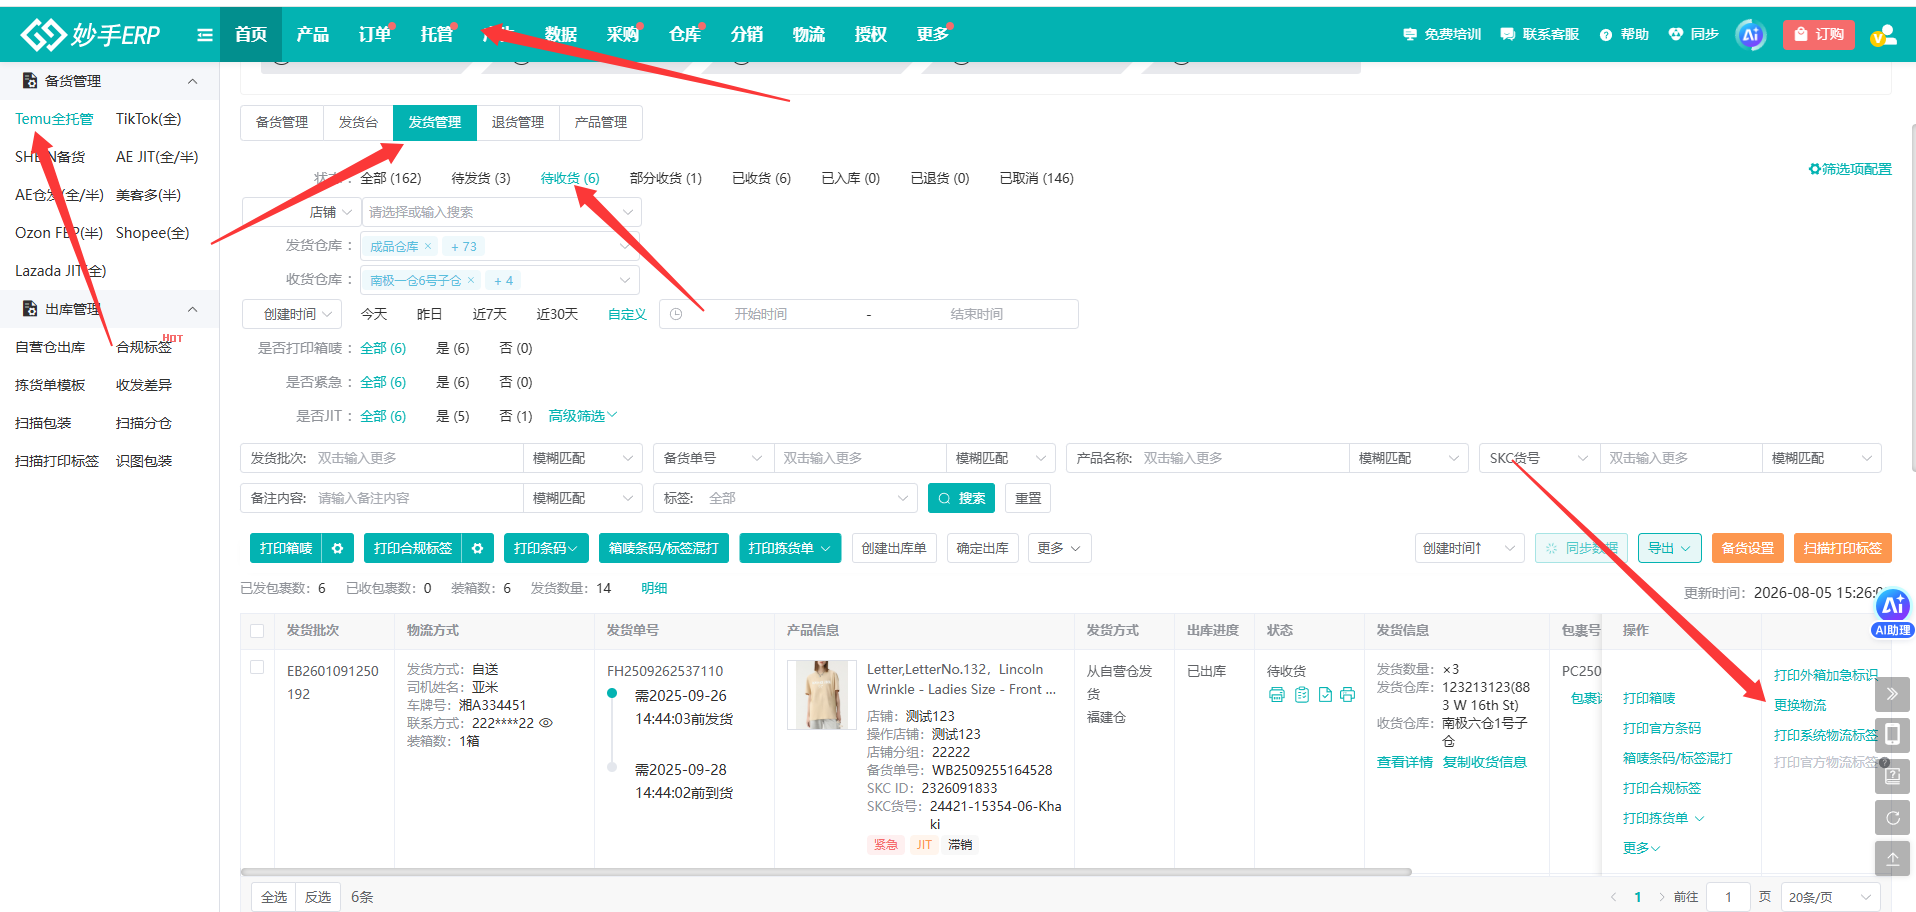Image resolution: width=1916 pixels, height=912 pixels.
Task: Click last printer icon under 待收货 status
Action: click(x=1348, y=695)
